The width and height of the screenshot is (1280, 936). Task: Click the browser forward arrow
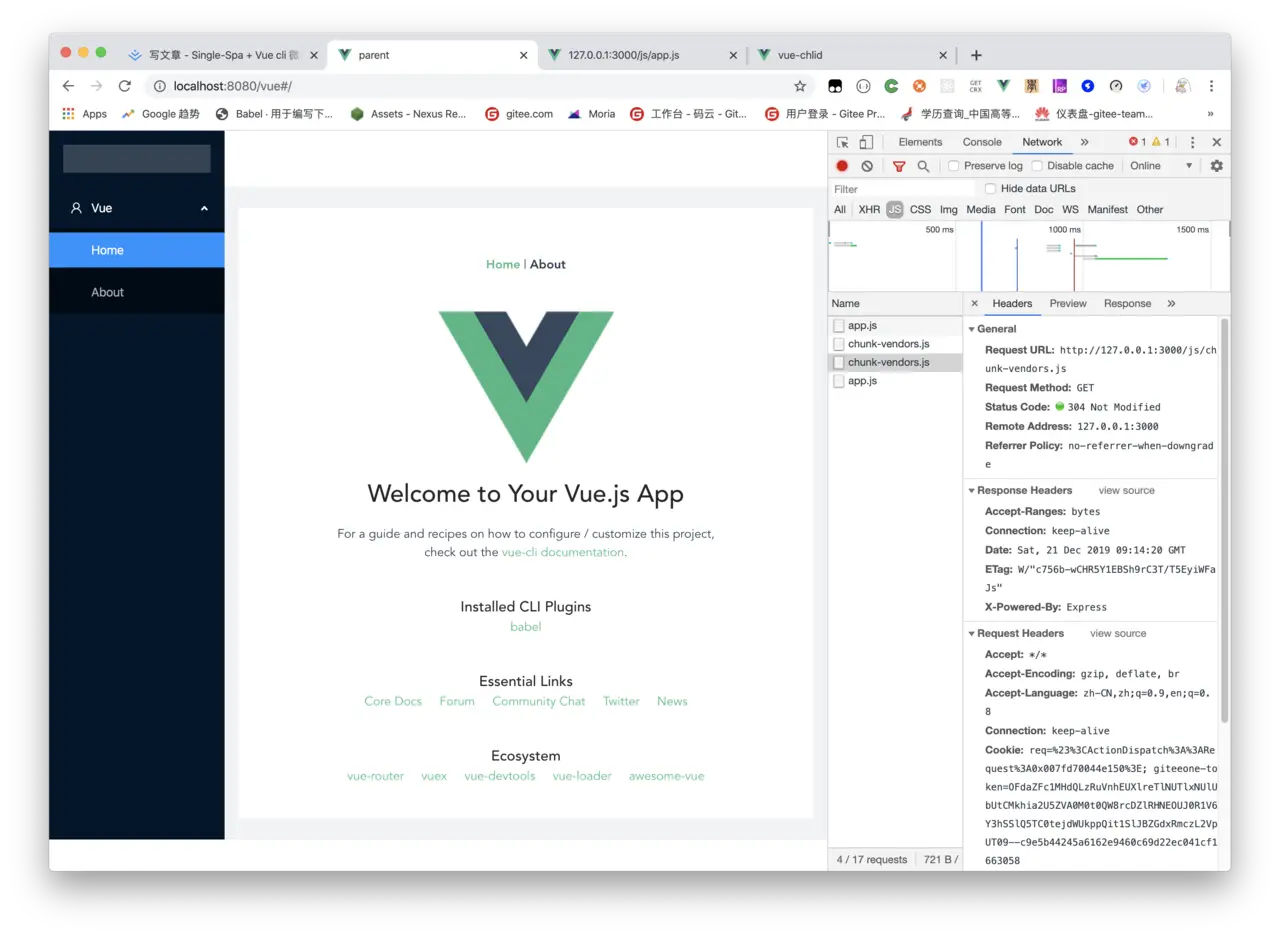pyautogui.click(x=96, y=86)
